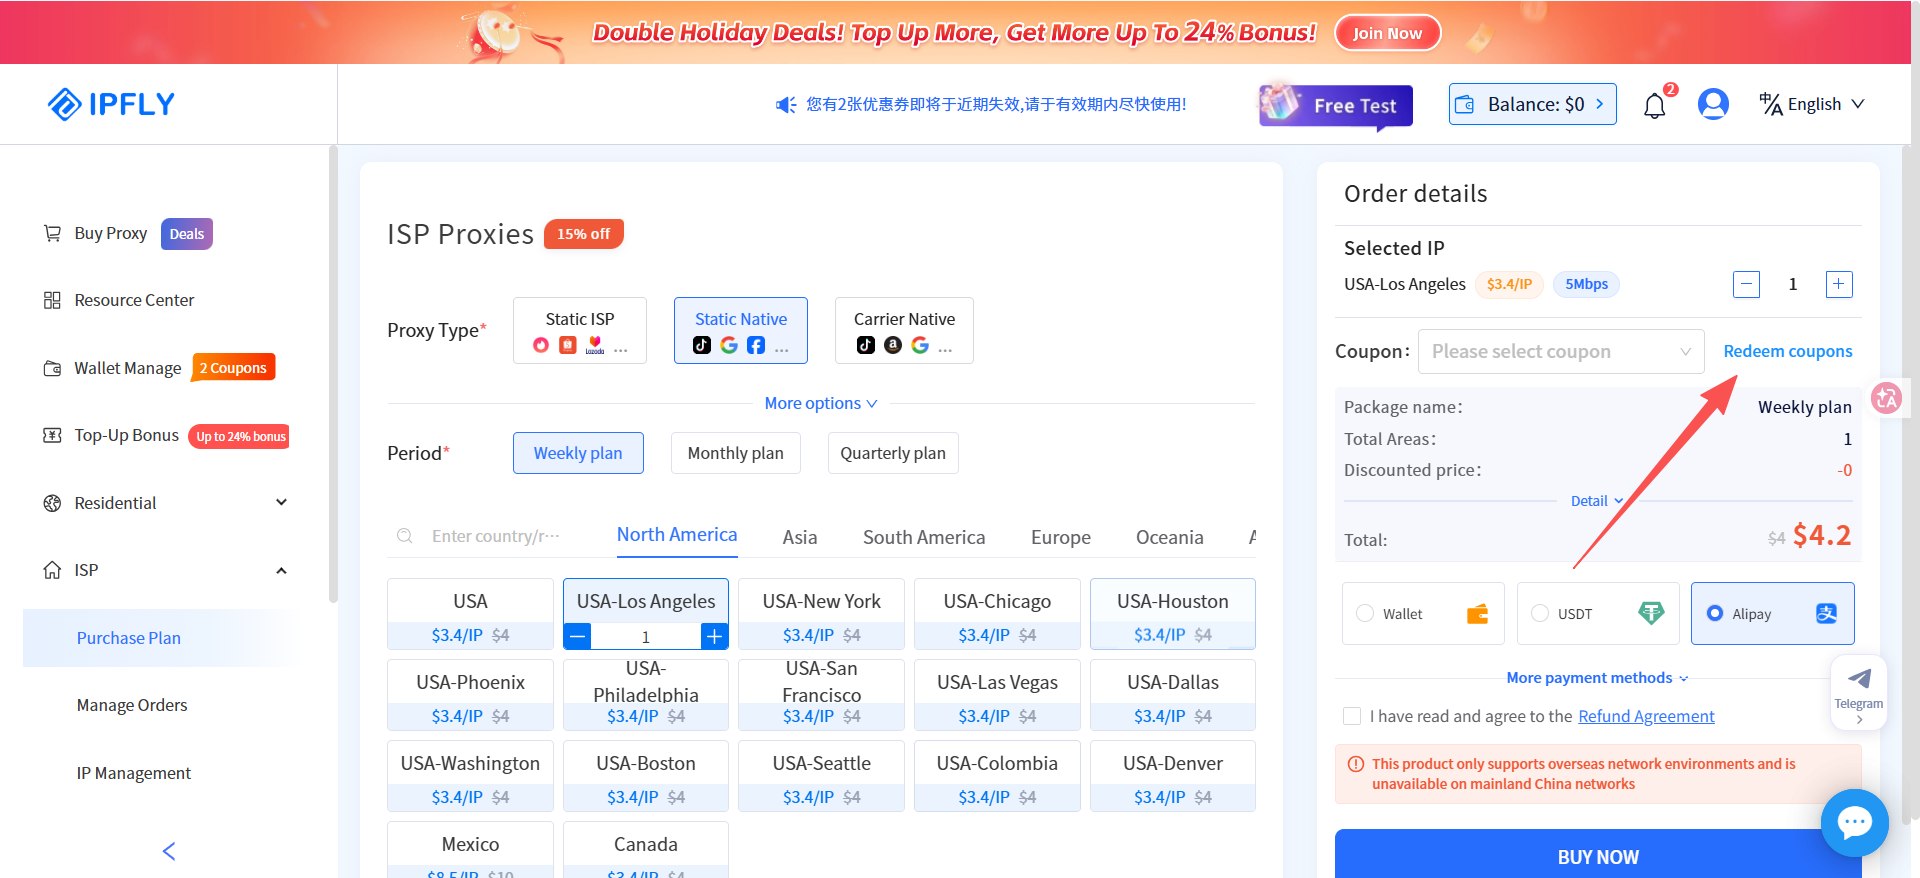This screenshot has height=878, width=1920.
Task: Click plus on USA-Los Angeles card
Action: [x=714, y=636]
